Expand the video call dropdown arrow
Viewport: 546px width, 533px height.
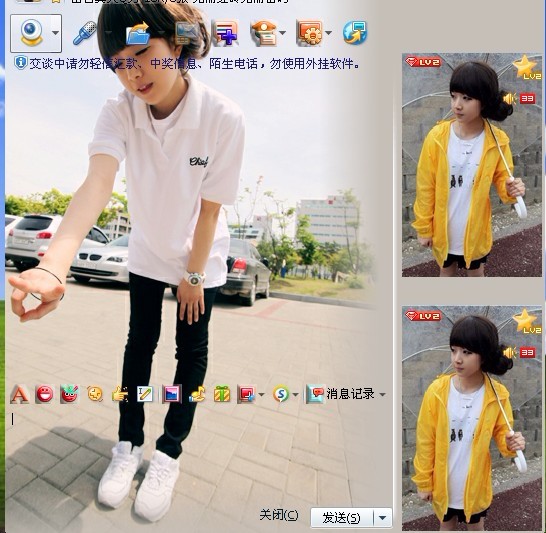pos(55,33)
